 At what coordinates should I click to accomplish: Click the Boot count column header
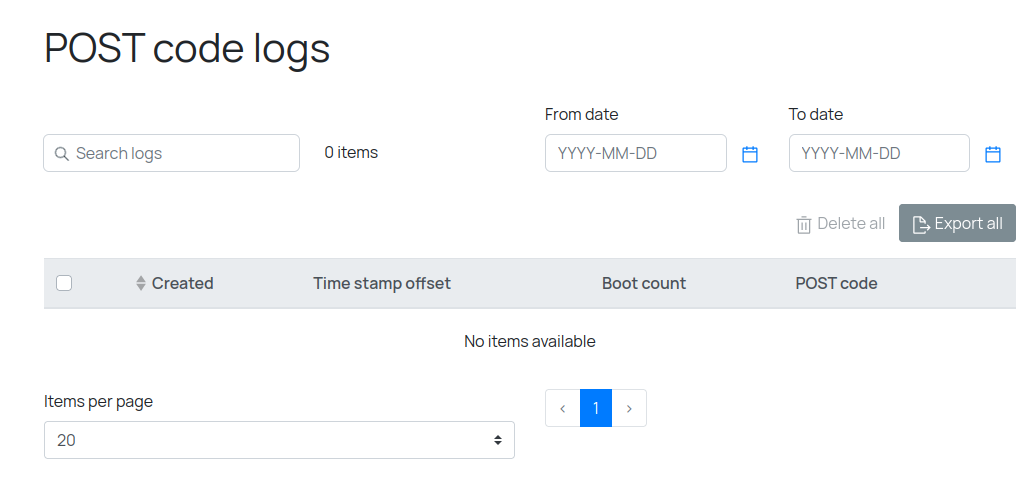(x=644, y=284)
